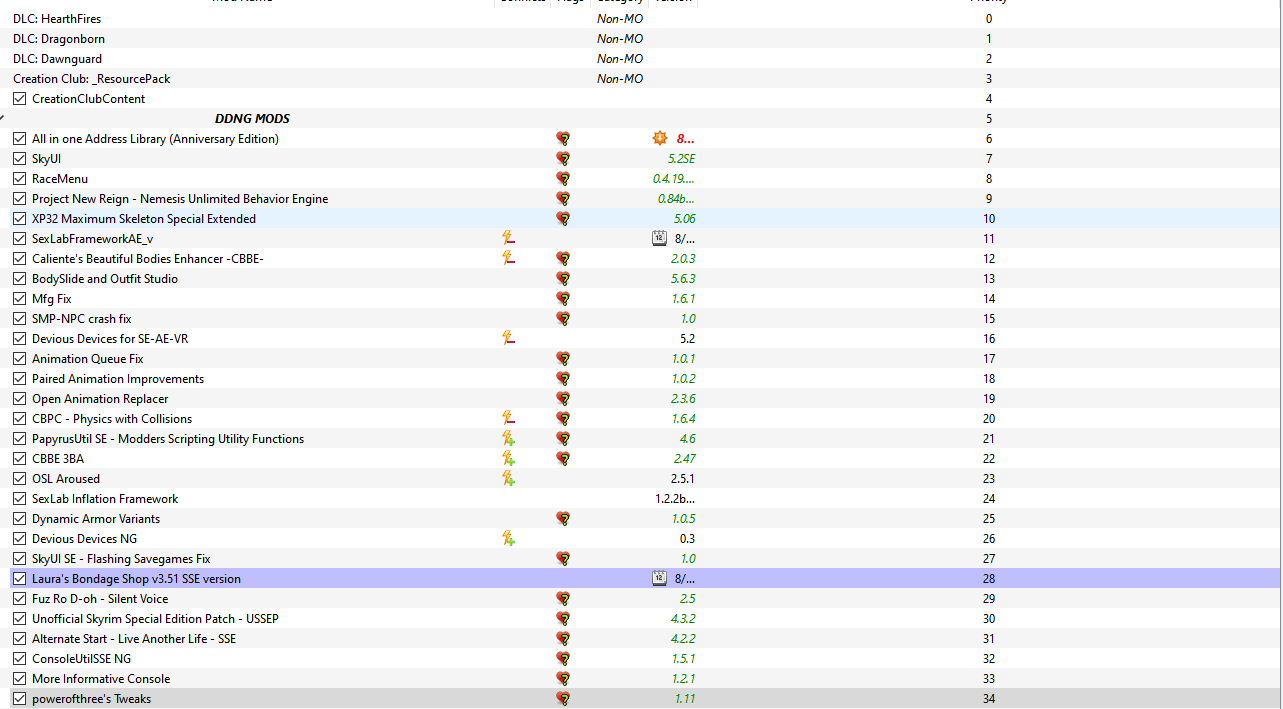Select Creation Club: _ResourcePack row
This screenshot has height=709, width=1283.
point(641,79)
